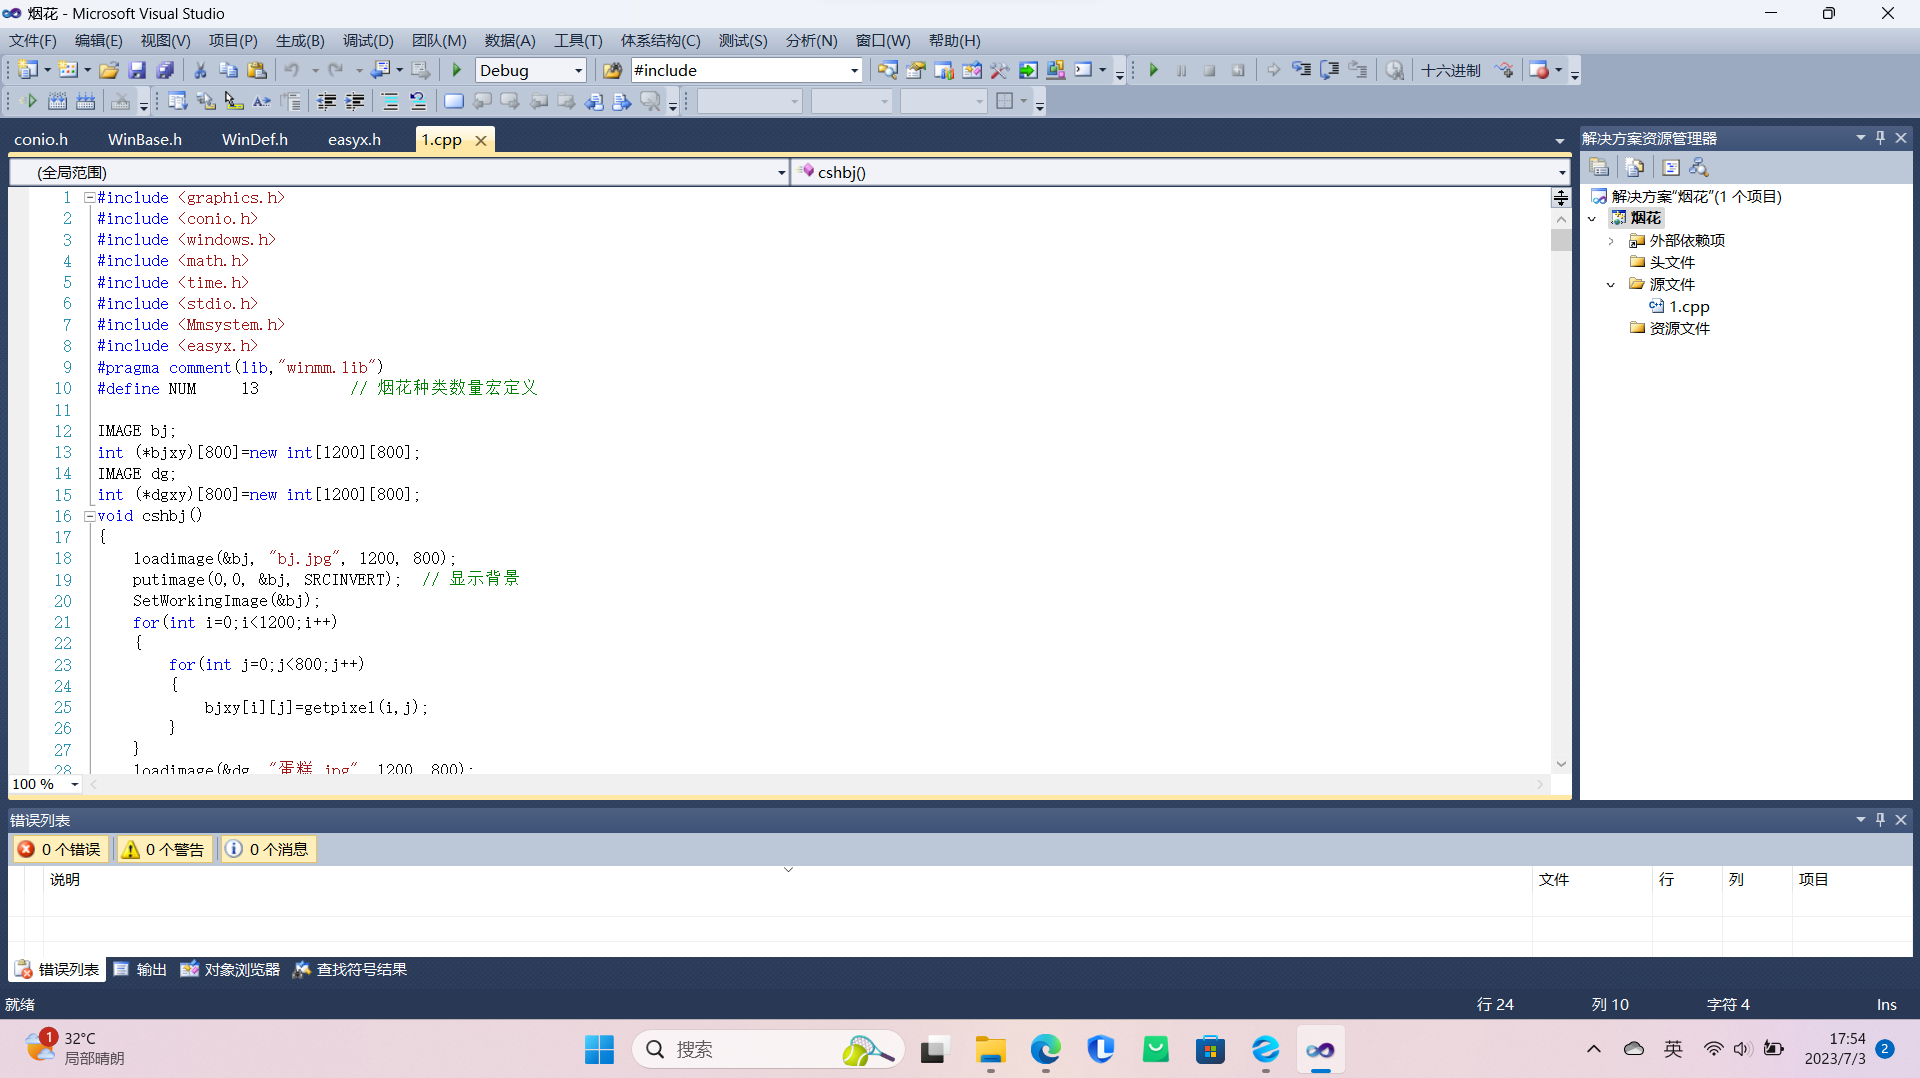The image size is (1920, 1078).
Task: Click the Copy icon in toolbar
Action: click(x=228, y=70)
